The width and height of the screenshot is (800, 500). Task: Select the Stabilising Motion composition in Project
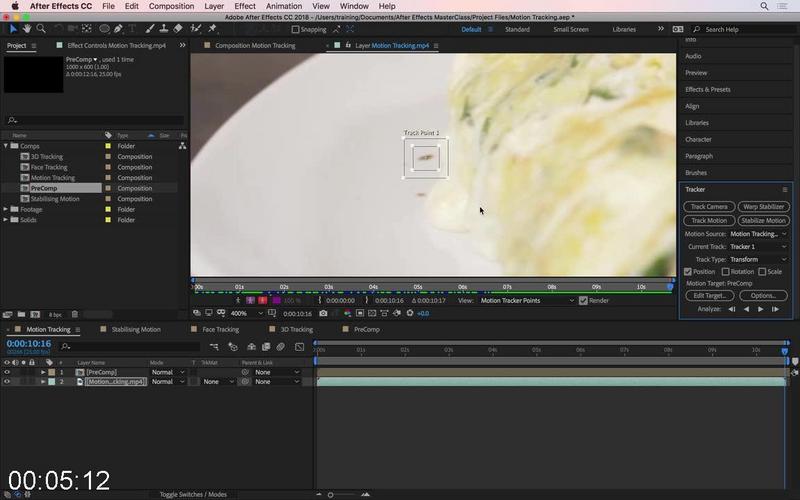click(x=55, y=199)
